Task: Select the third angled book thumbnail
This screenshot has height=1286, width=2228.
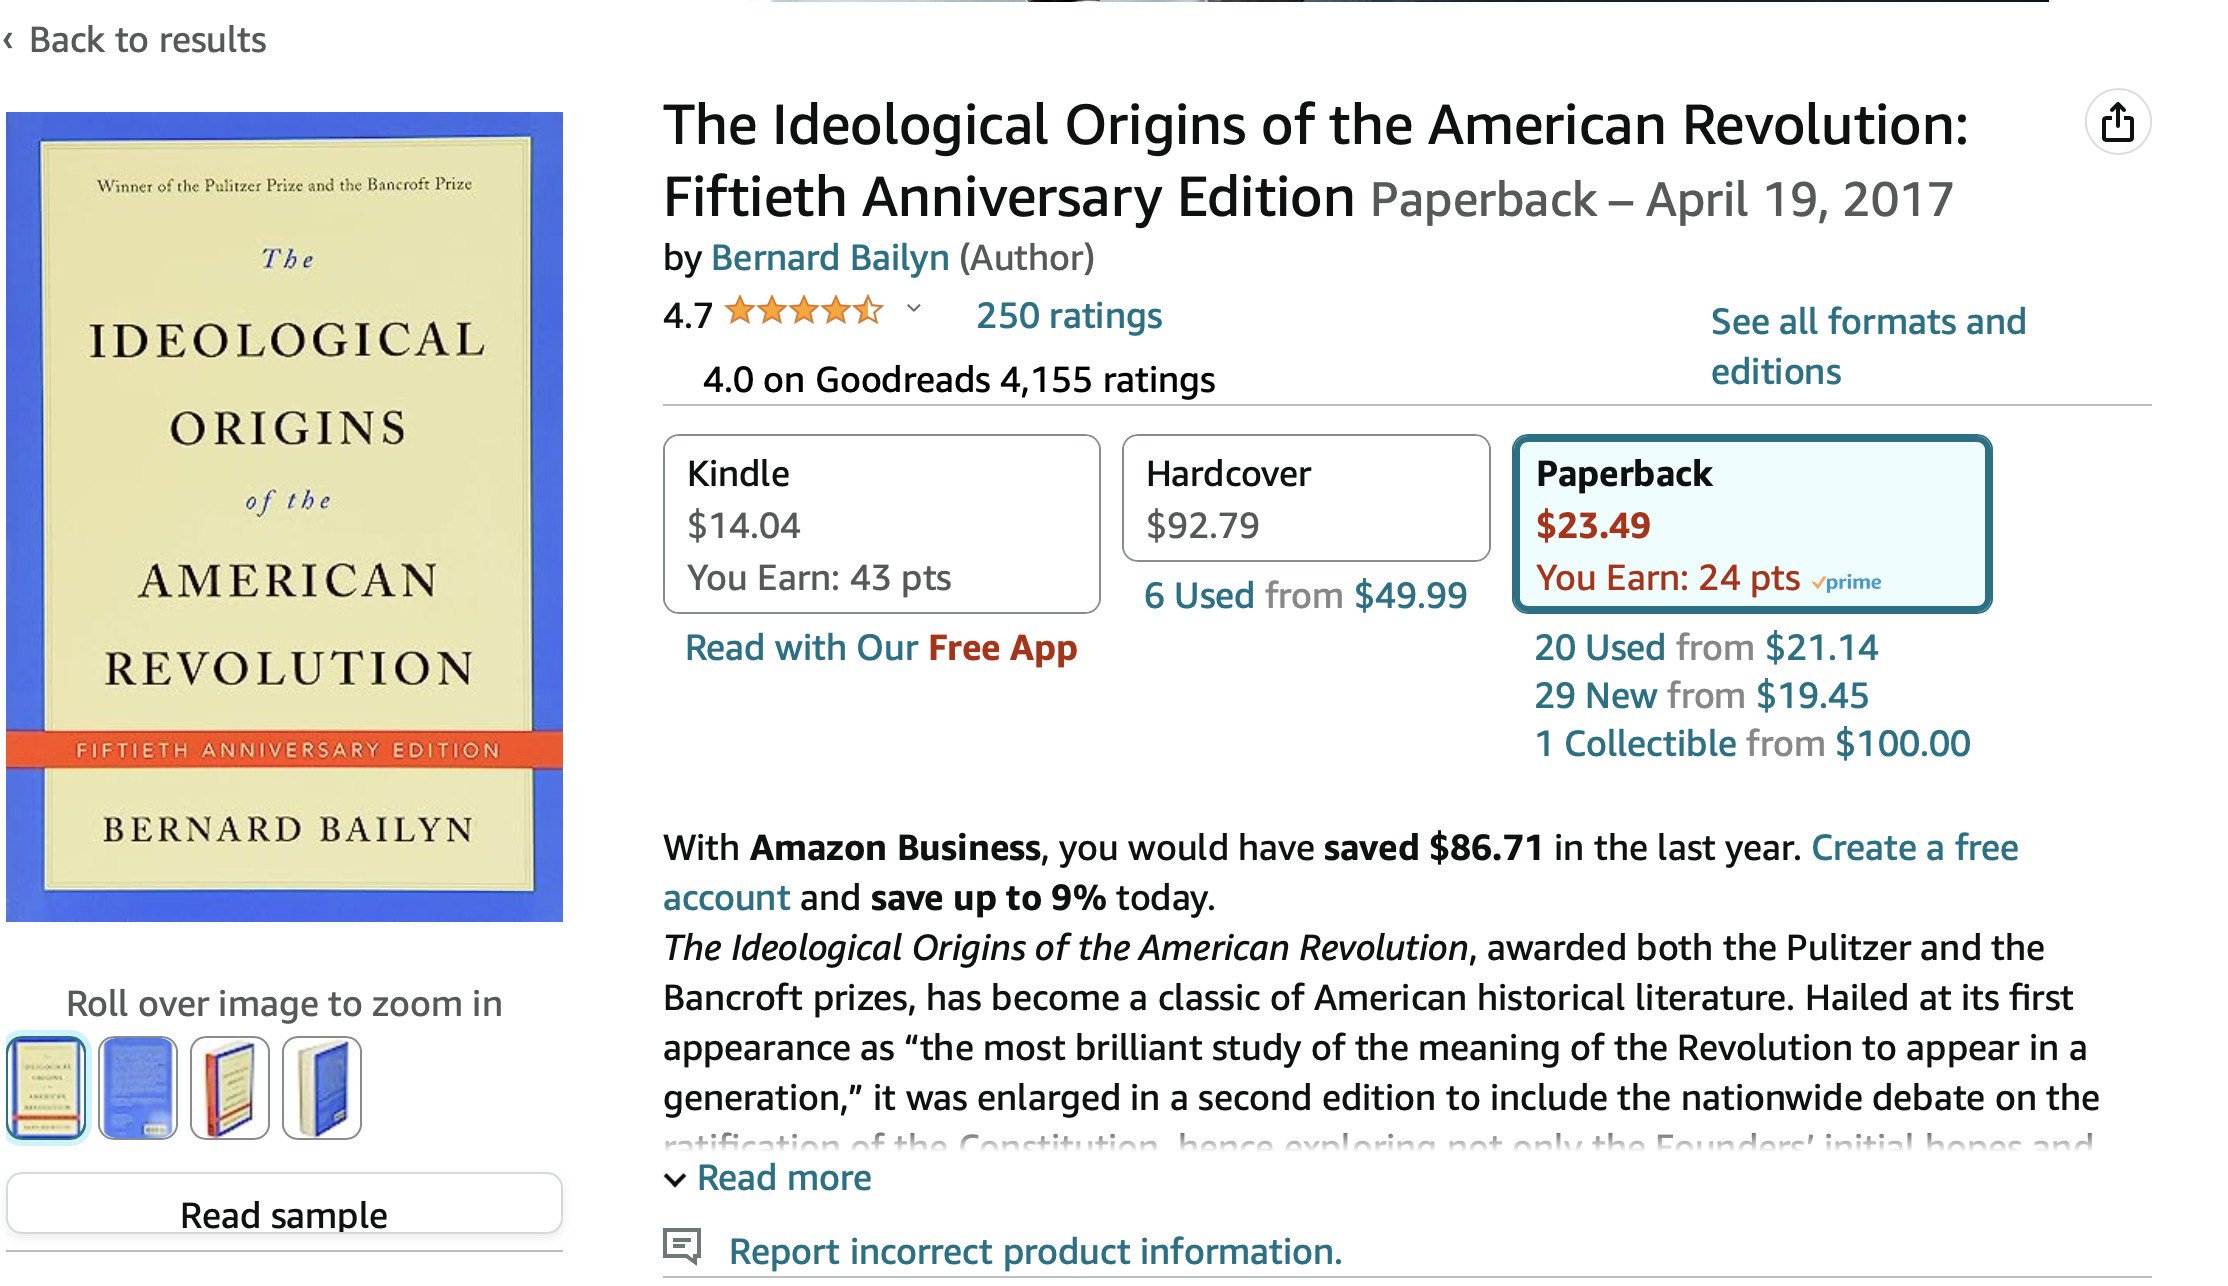Action: point(230,1087)
